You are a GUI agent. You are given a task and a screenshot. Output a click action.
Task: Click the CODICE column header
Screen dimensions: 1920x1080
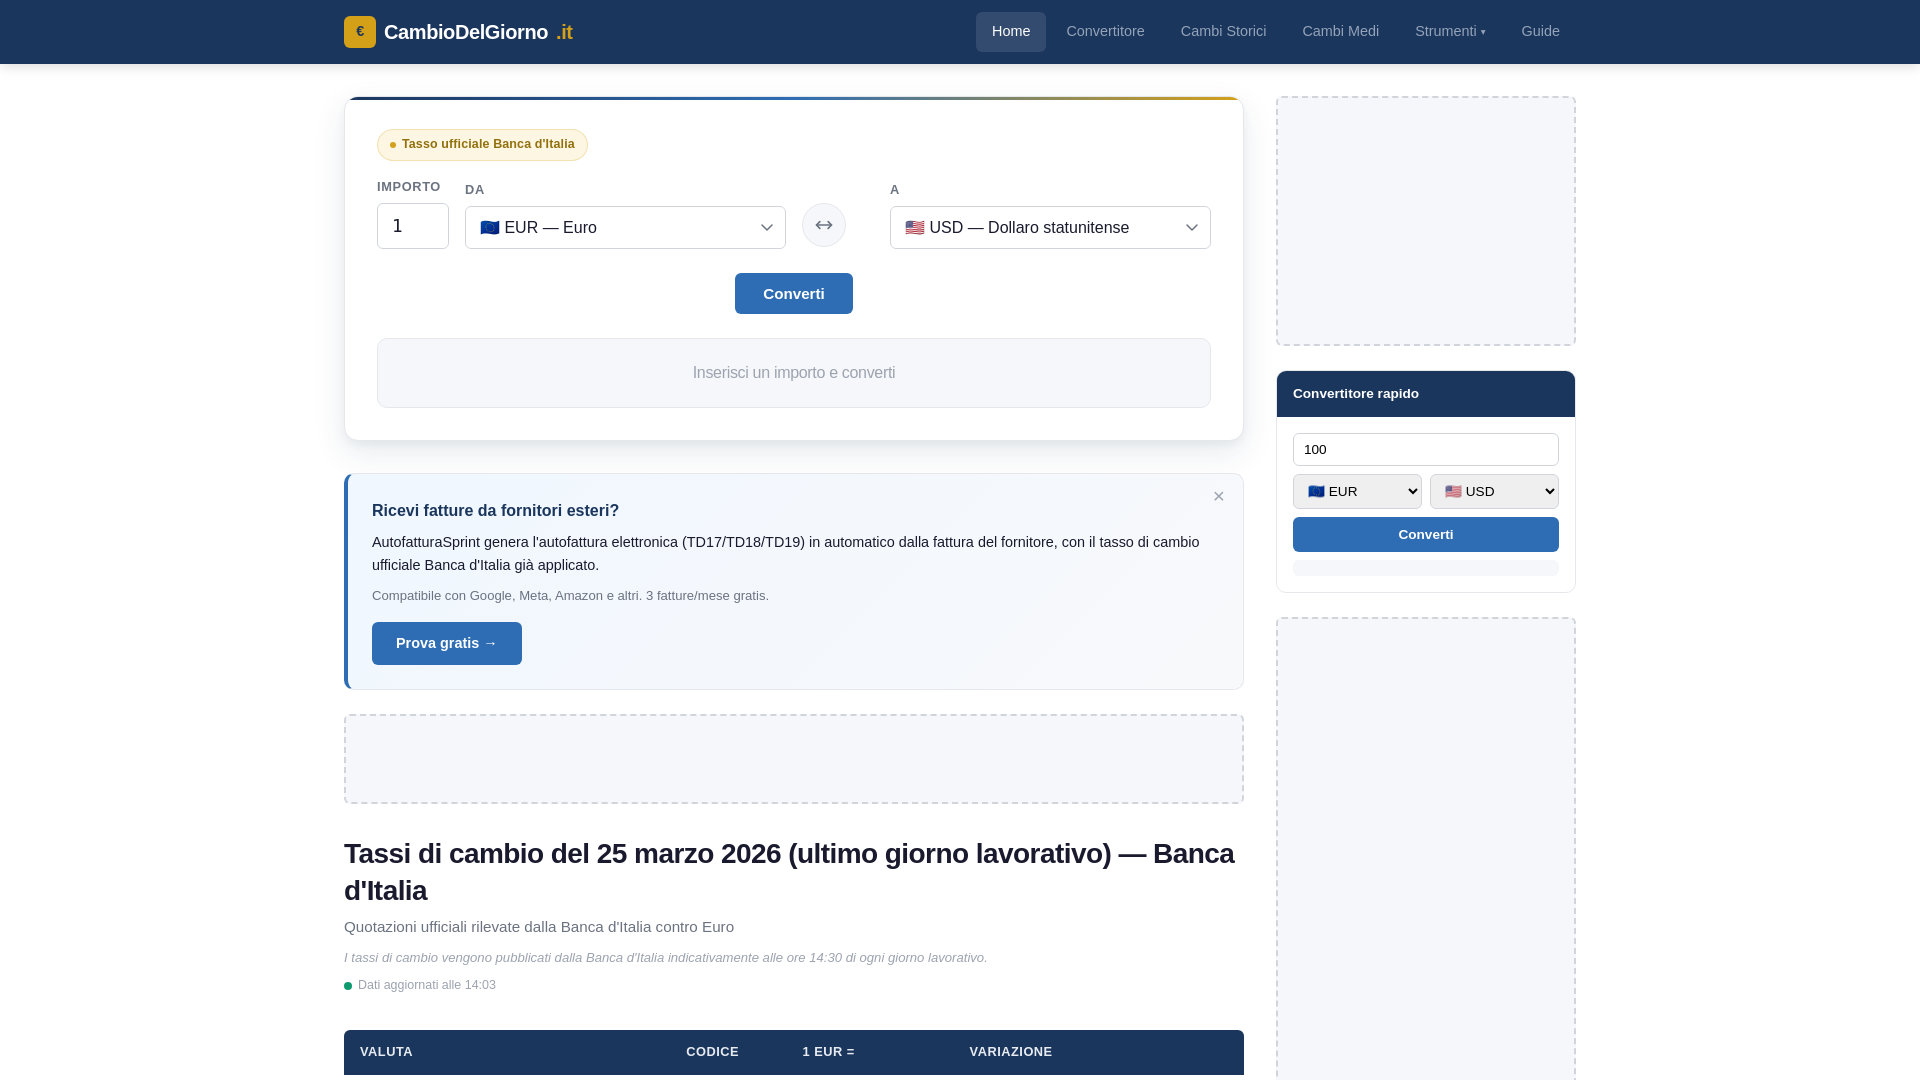tap(712, 1052)
